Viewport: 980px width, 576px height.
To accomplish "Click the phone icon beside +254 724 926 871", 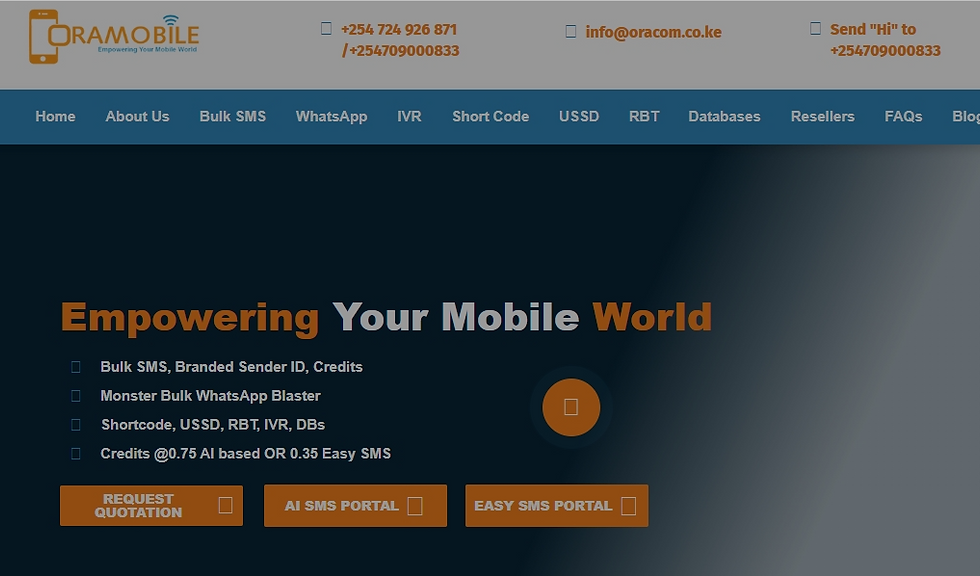I will click(x=326, y=29).
